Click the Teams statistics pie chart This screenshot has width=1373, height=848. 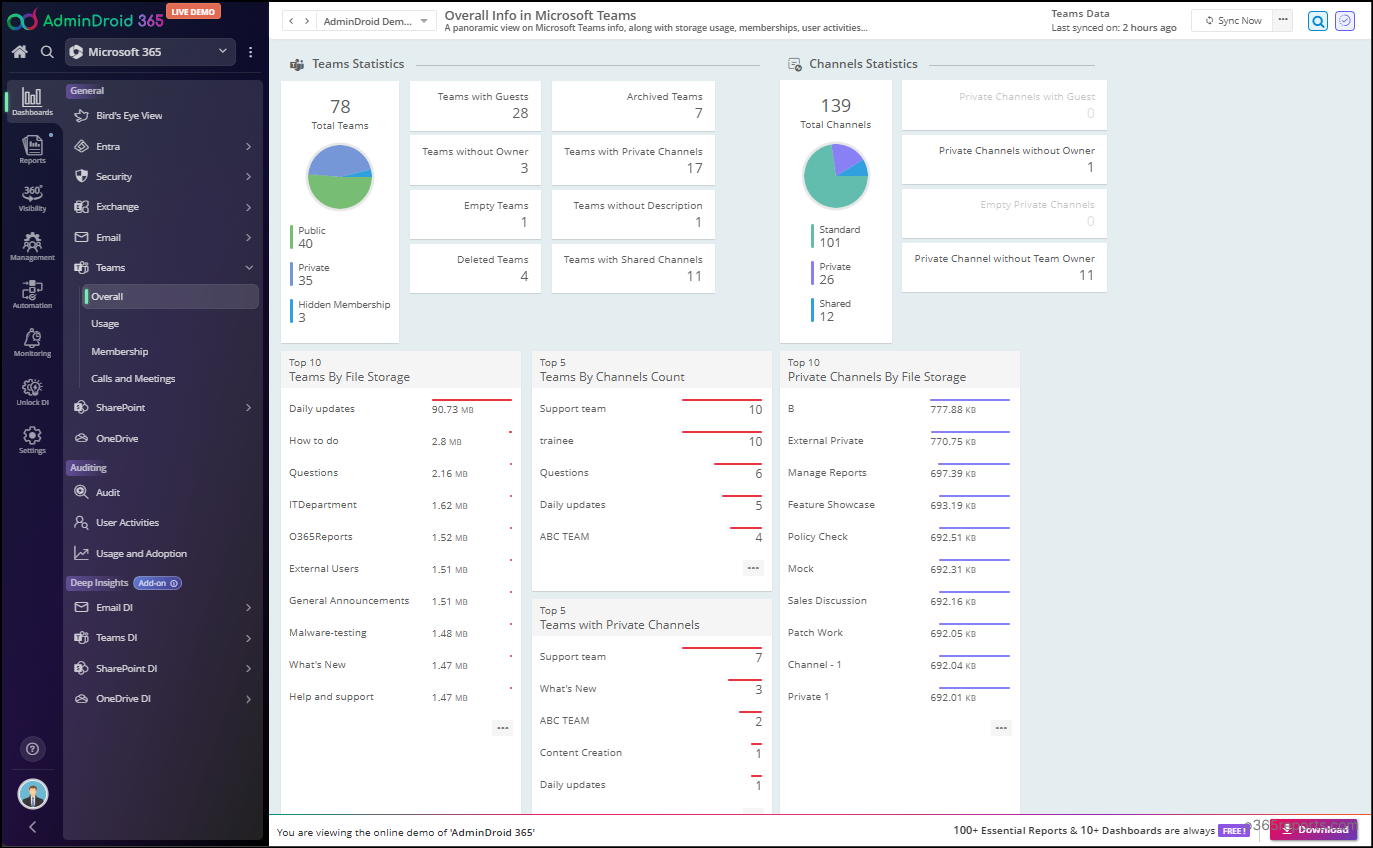point(339,177)
